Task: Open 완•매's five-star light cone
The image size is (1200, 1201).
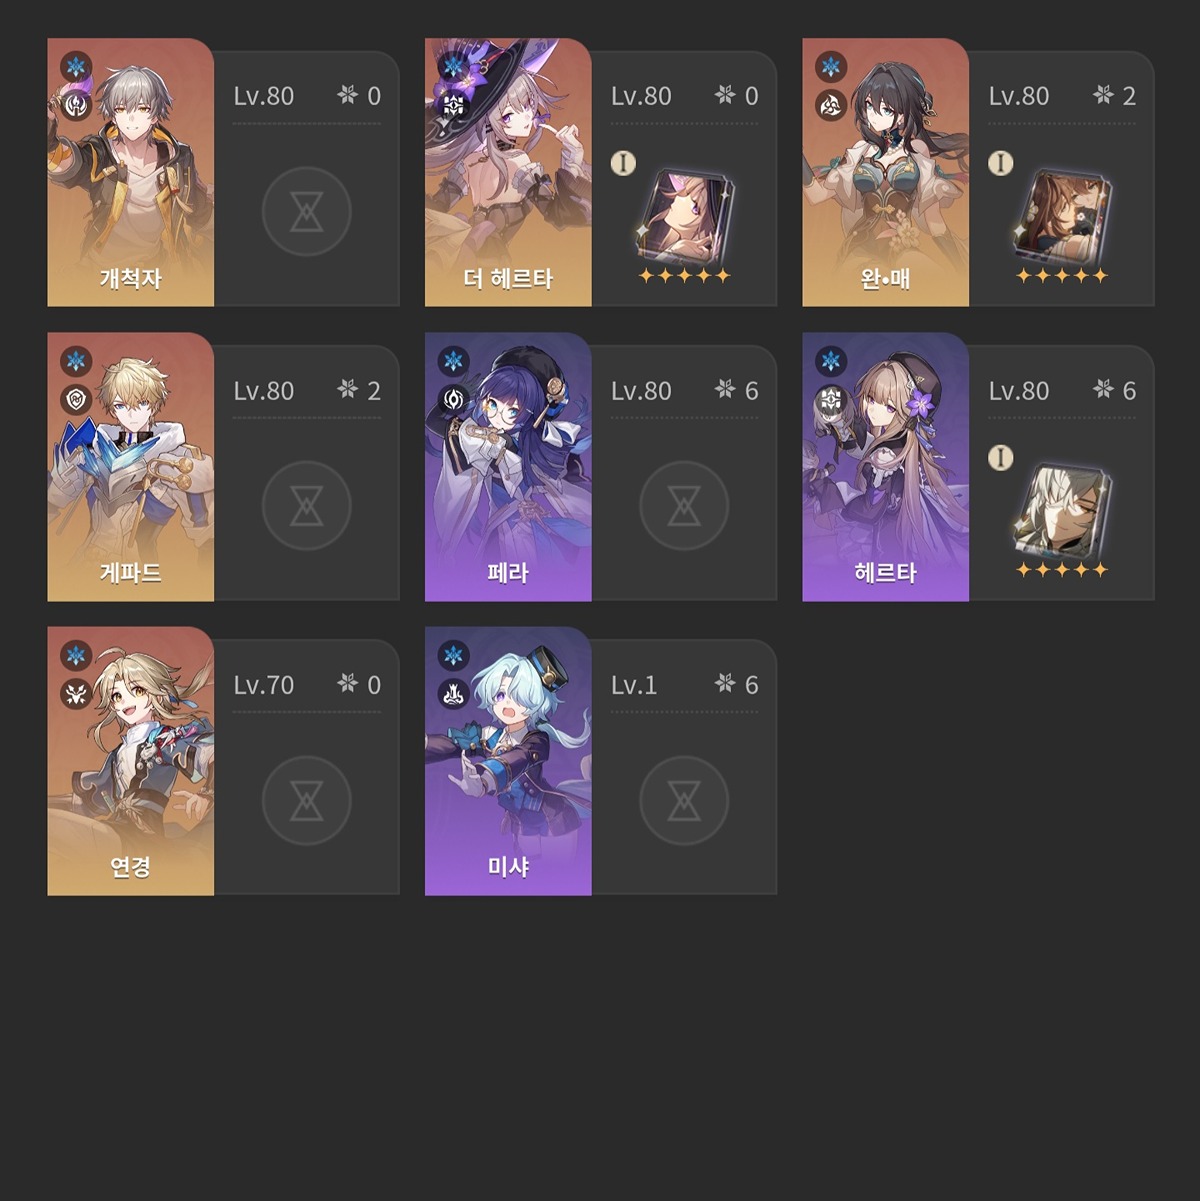Action: click(1063, 216)
